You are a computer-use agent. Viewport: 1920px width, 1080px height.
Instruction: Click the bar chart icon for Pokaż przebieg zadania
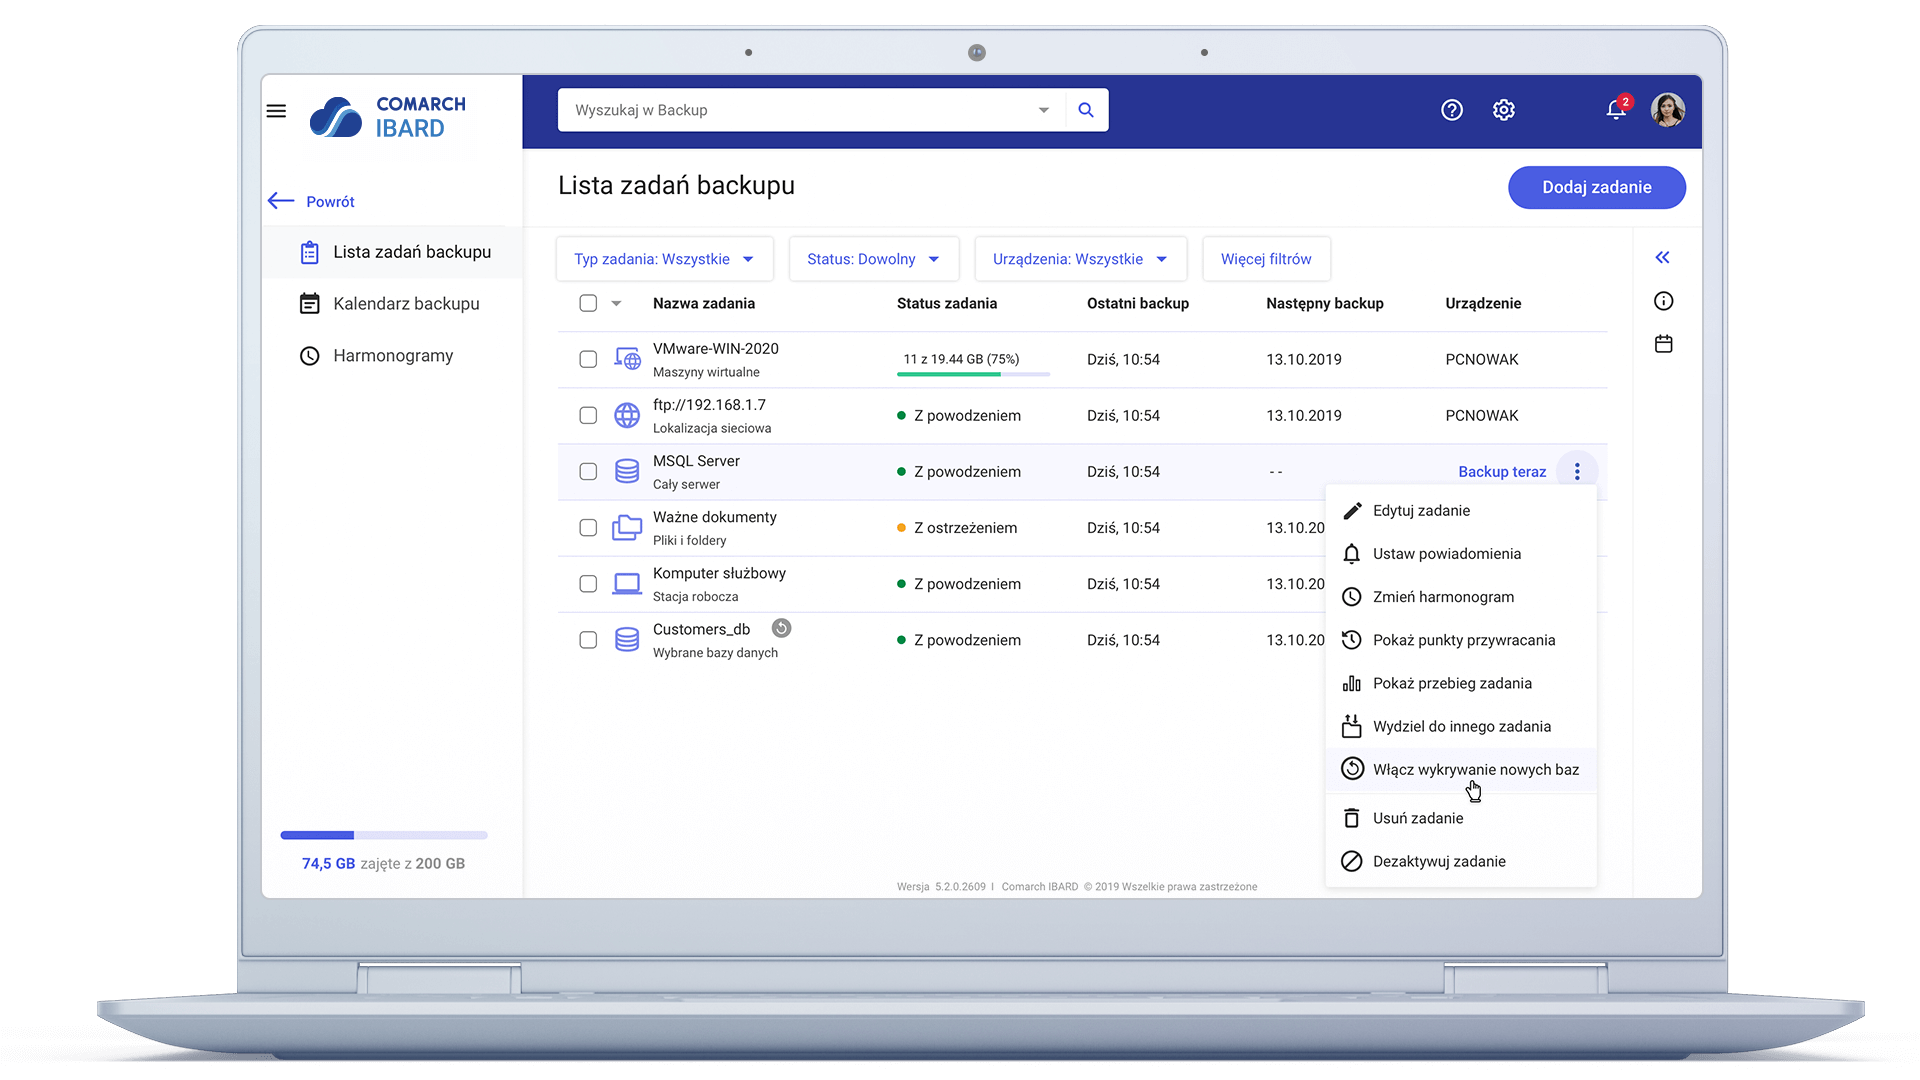point(1352,683)
